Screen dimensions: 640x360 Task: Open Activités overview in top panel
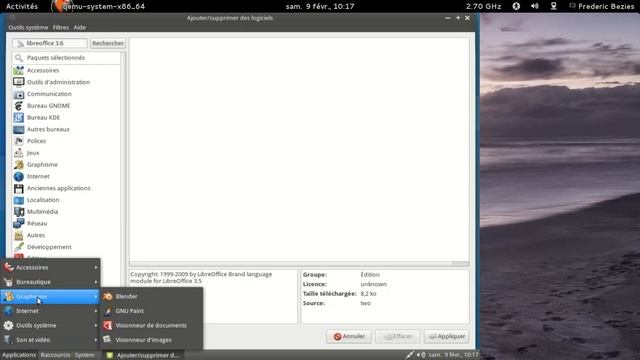coord(22,6)
